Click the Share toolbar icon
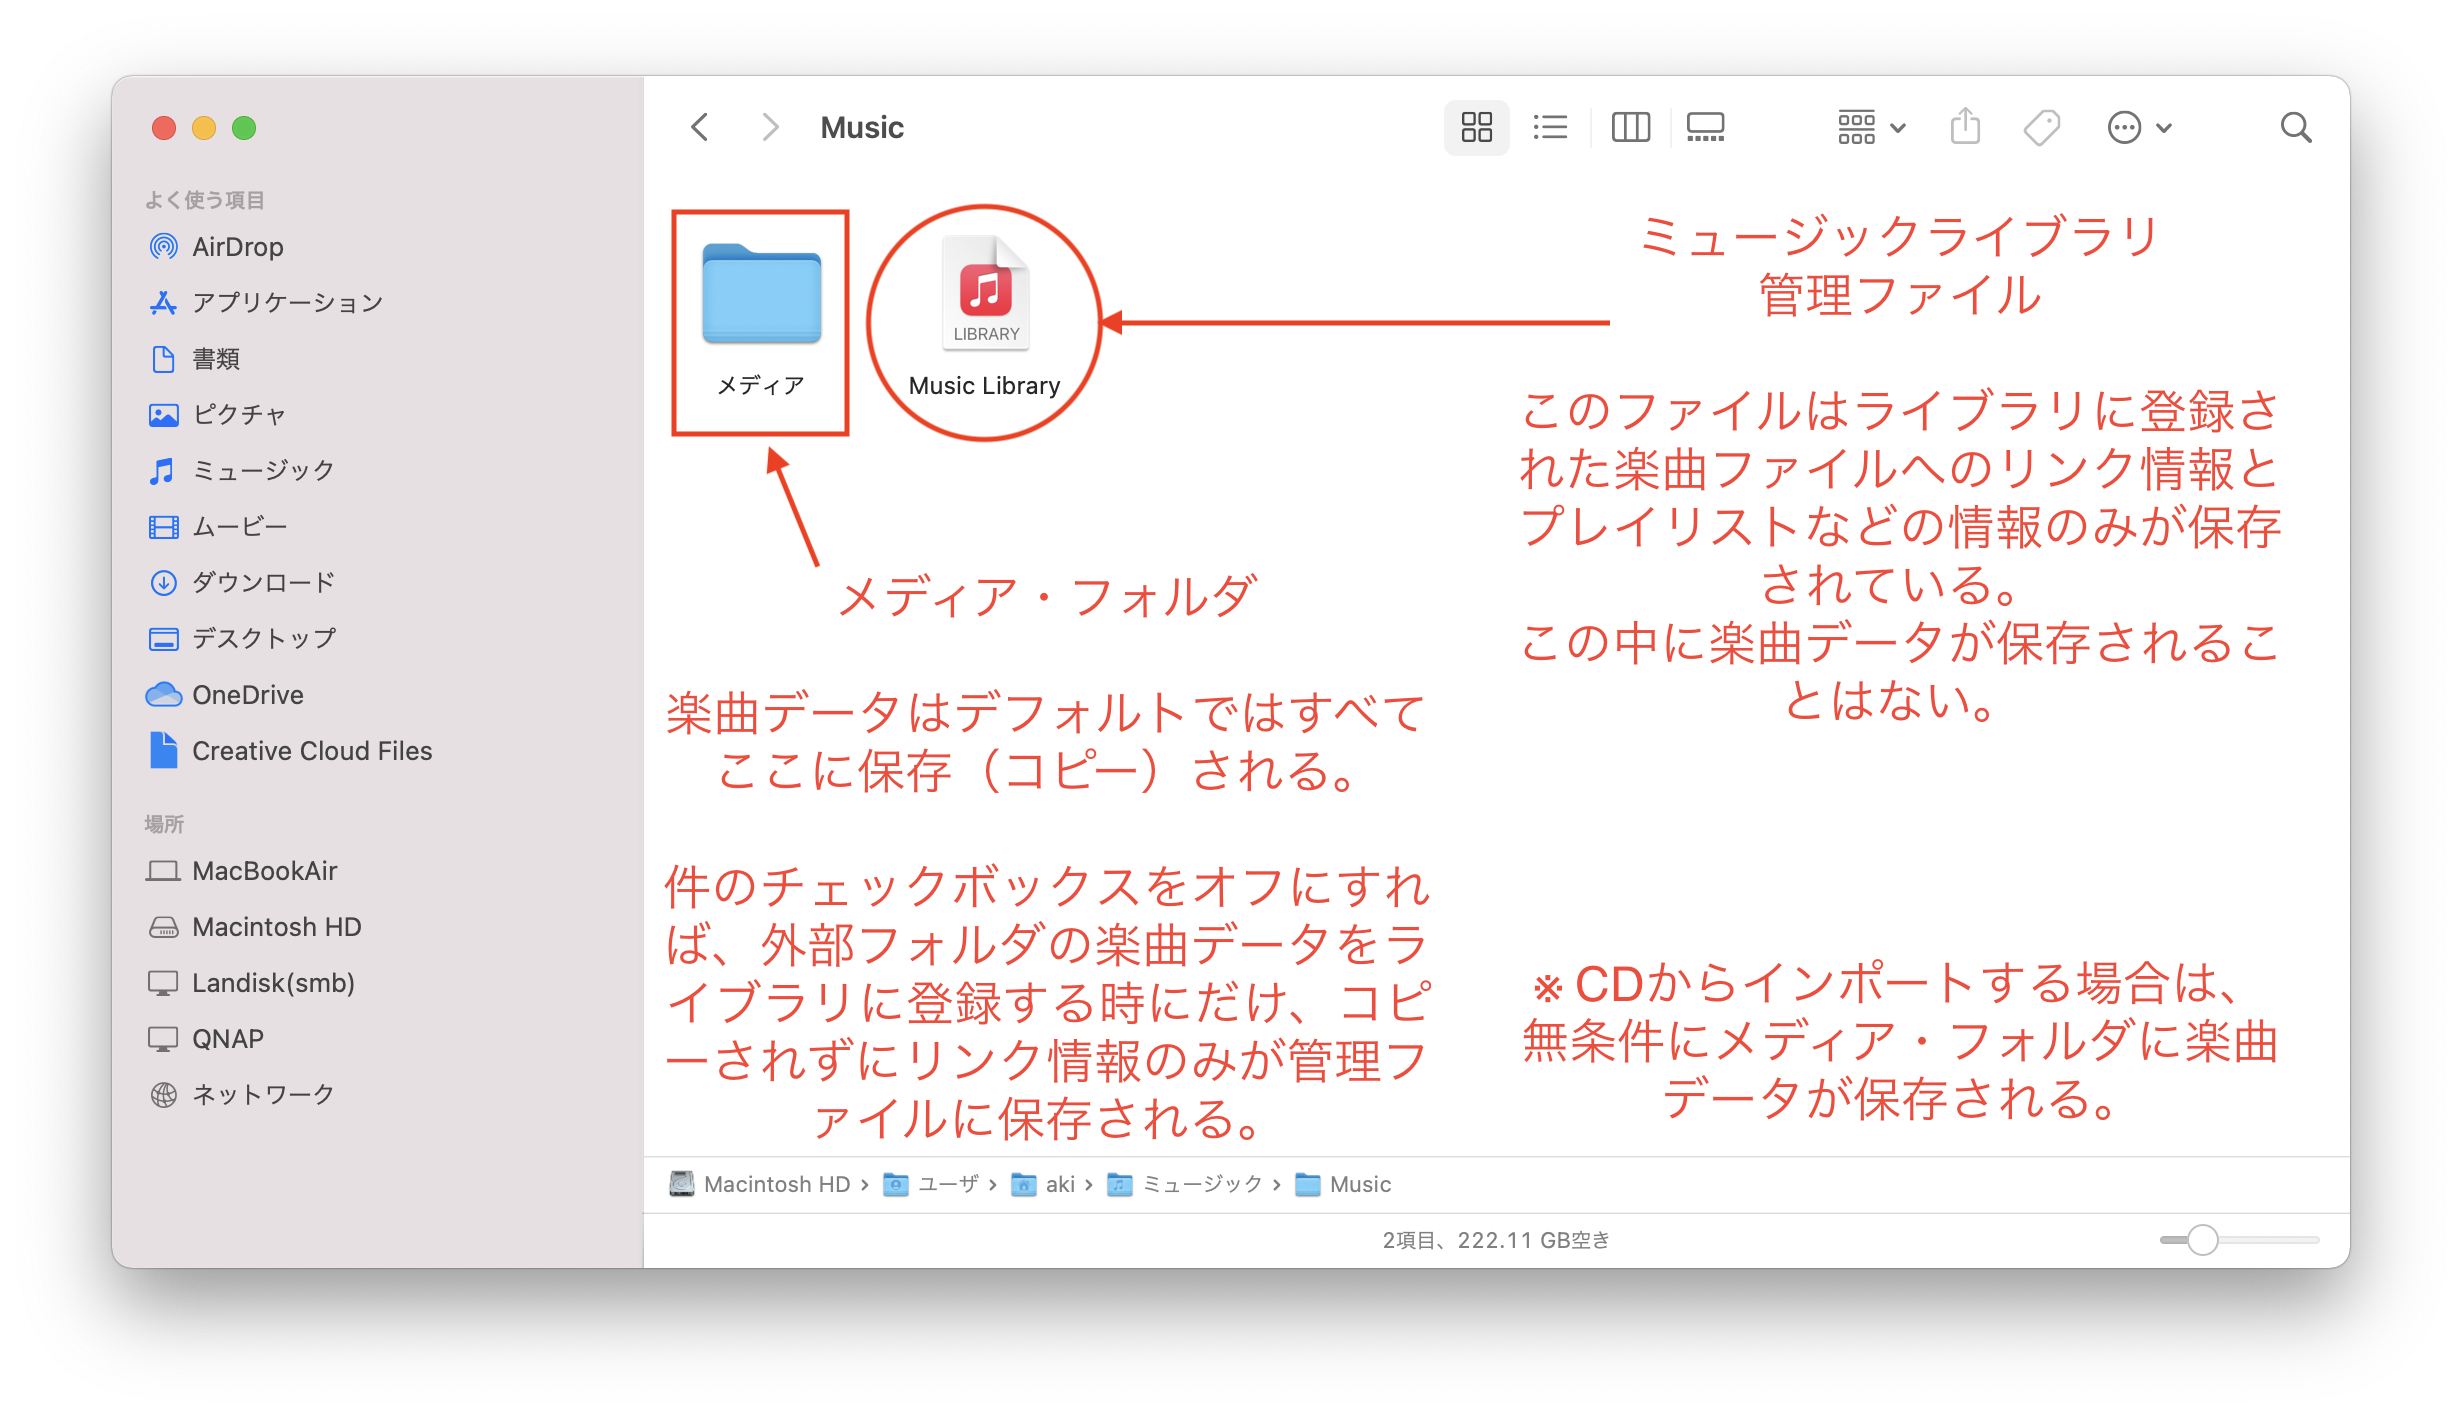This screenshot has height=1416, width=2462. [x=1965, y=127]
